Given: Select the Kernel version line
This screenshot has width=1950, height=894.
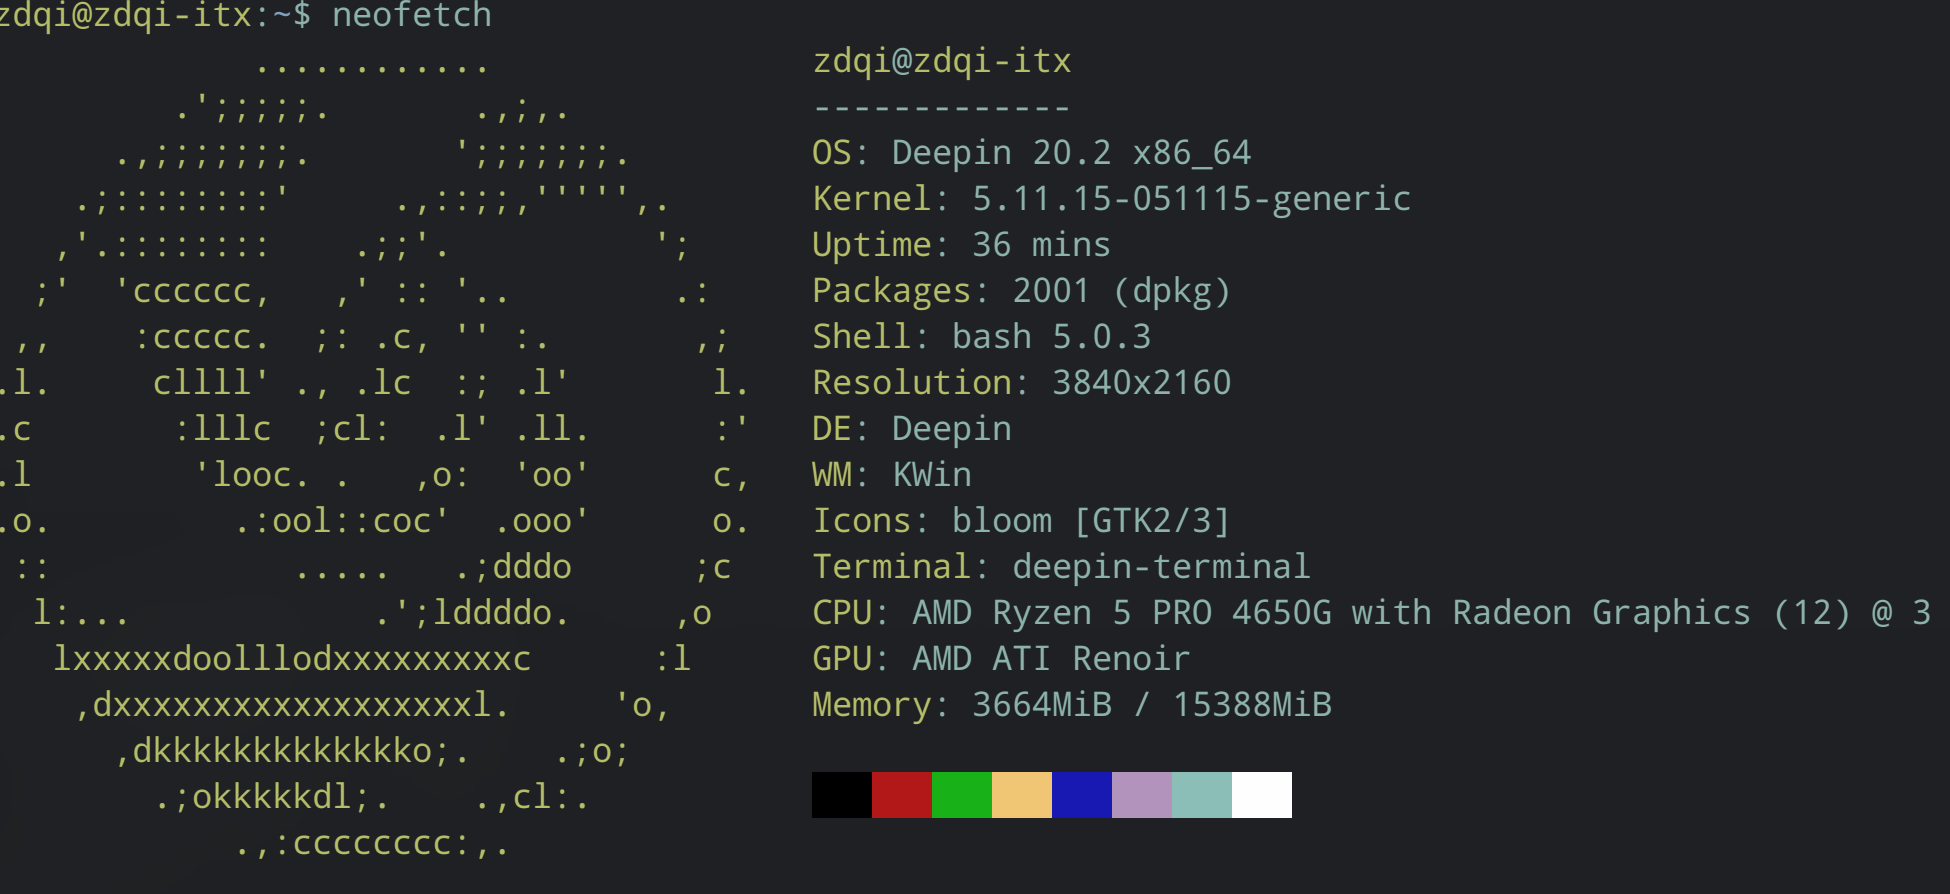Looking at the screenshot, I should (1111, 199).
